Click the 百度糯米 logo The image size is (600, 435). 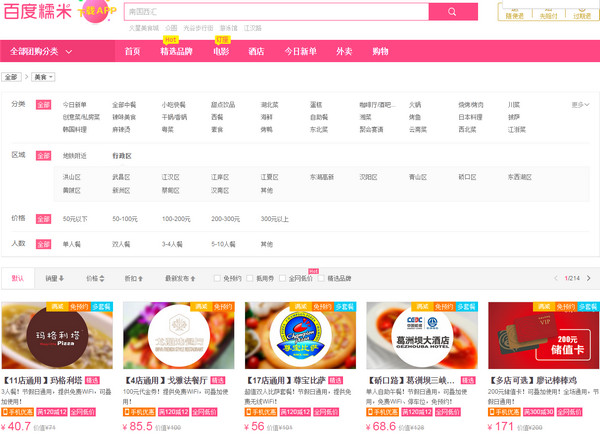(x=38, y=11)
